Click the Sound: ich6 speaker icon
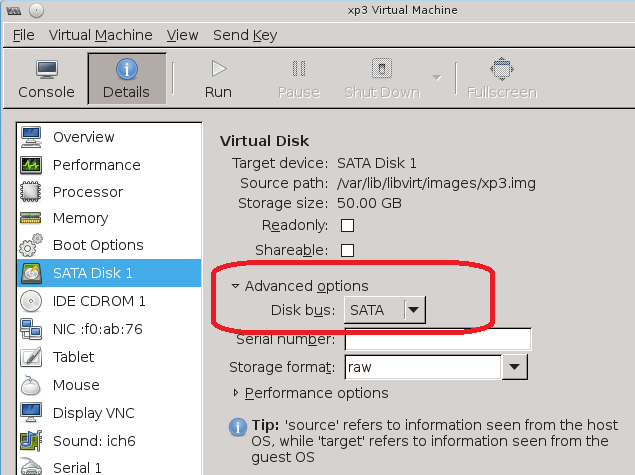635x475 pixels. 31,439
